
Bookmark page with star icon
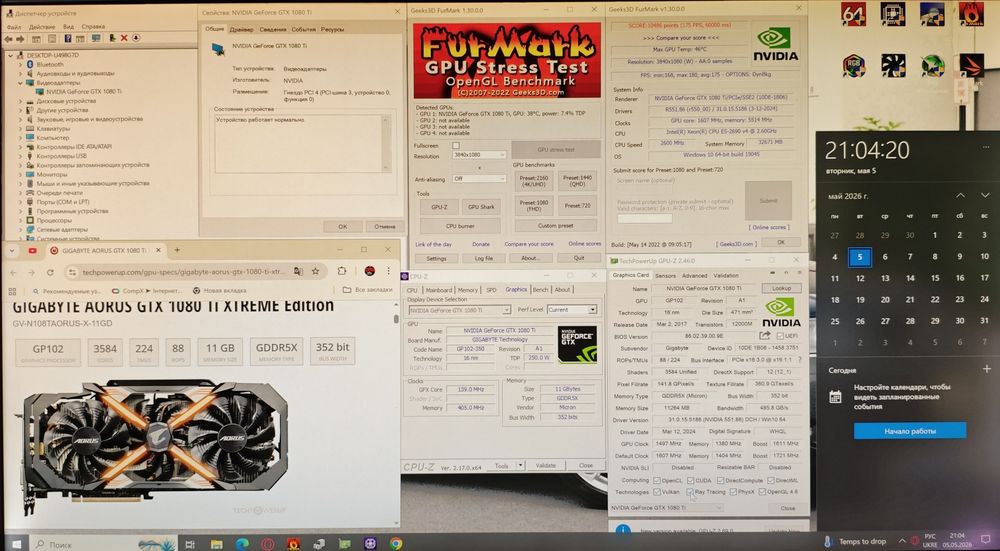315,271
